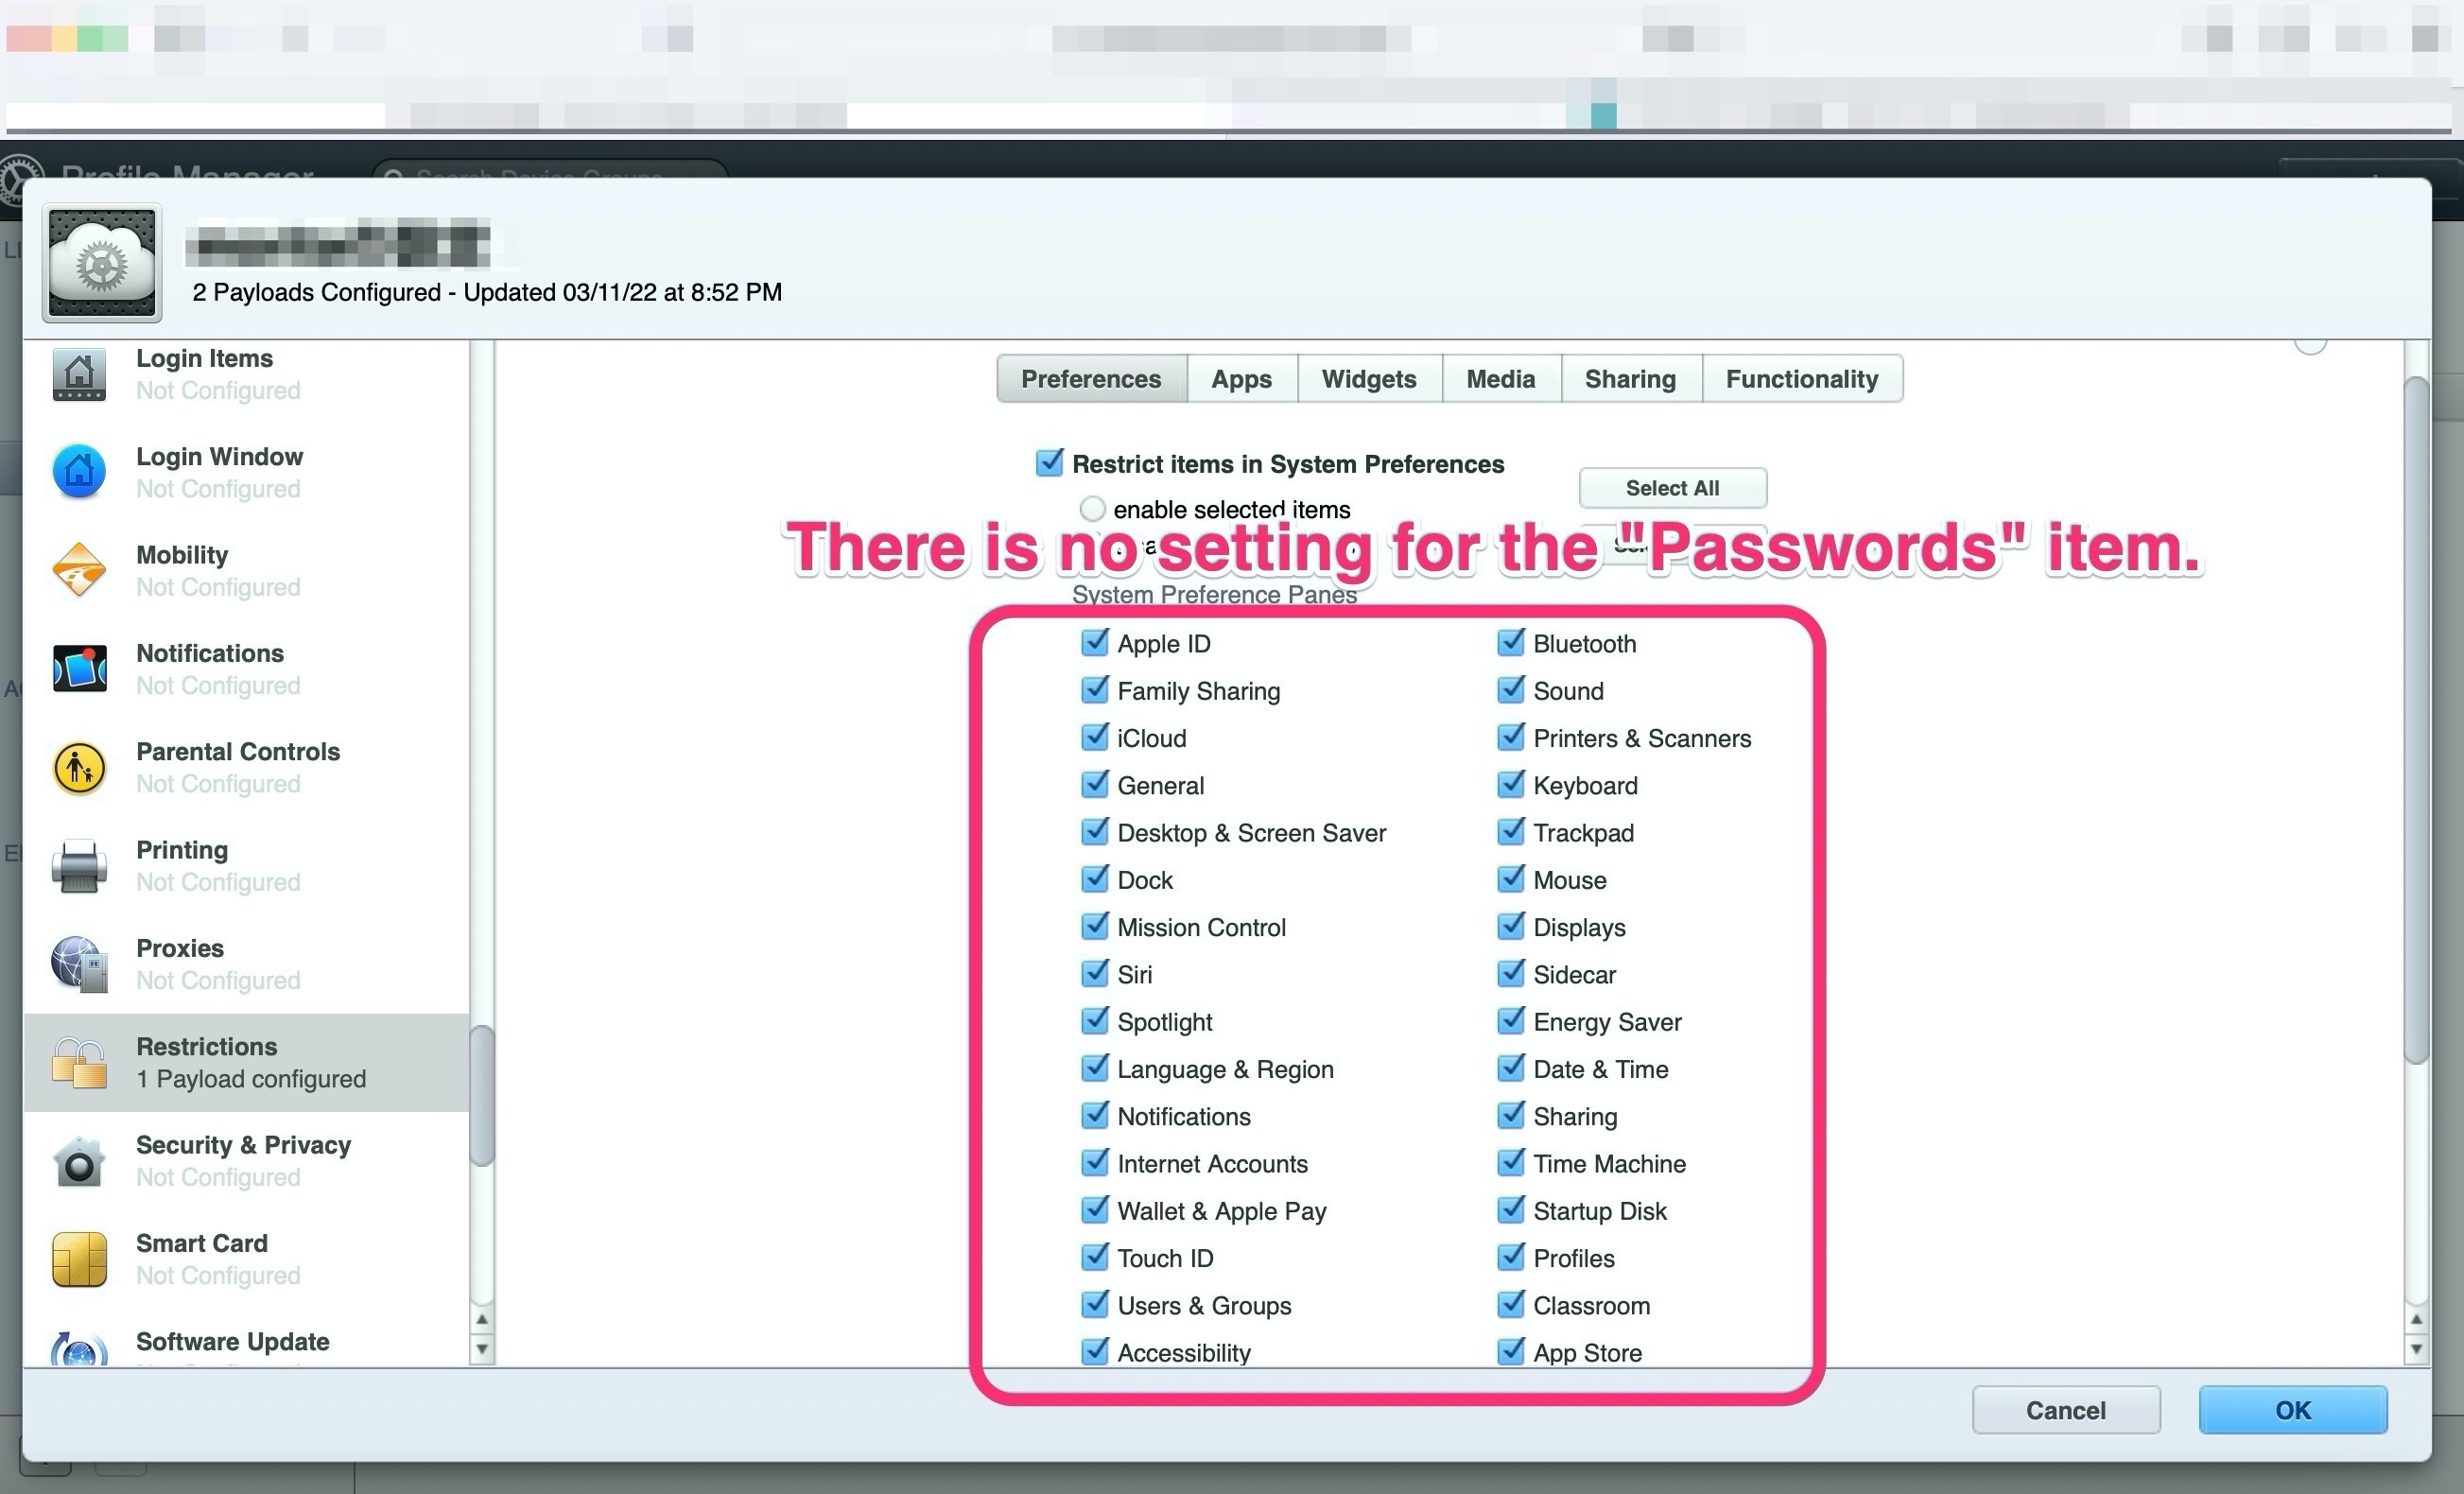This screenshot has width=2464, height=1494.
Task: Uncheck Restrict items in System Preferences
Action: (1049, 463)
